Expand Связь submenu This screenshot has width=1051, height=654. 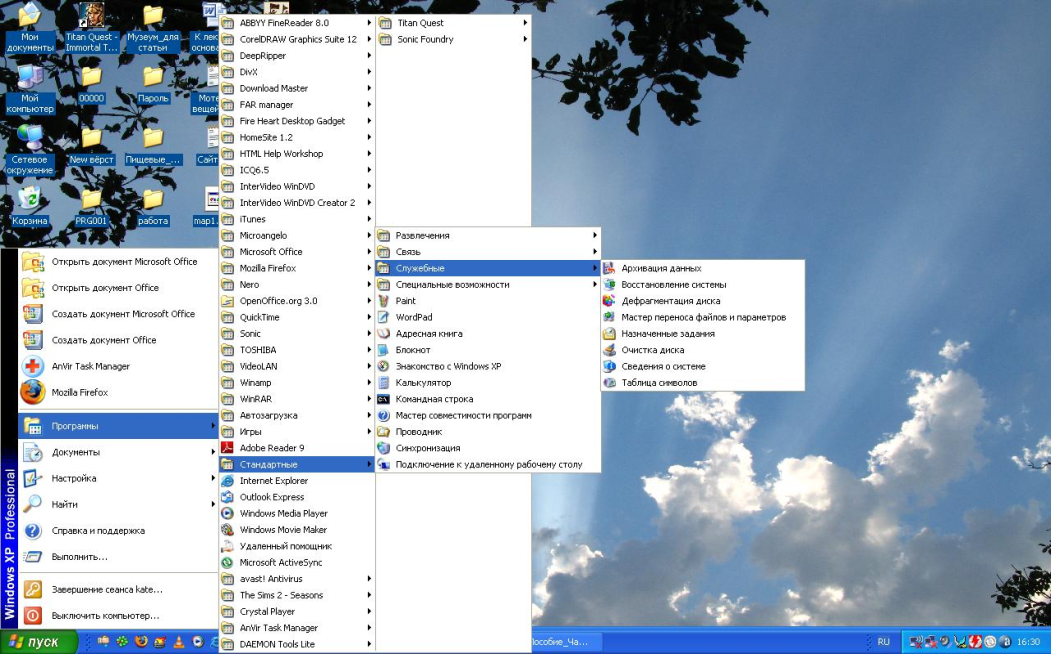487,252
